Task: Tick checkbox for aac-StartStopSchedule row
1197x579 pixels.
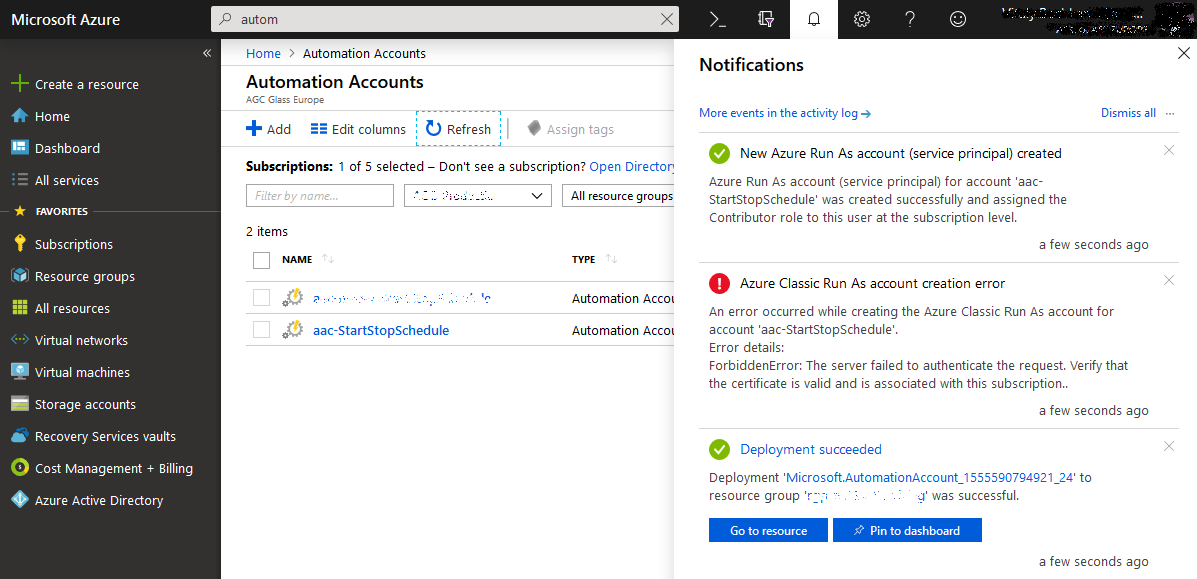Action: (x=261, y=330)
